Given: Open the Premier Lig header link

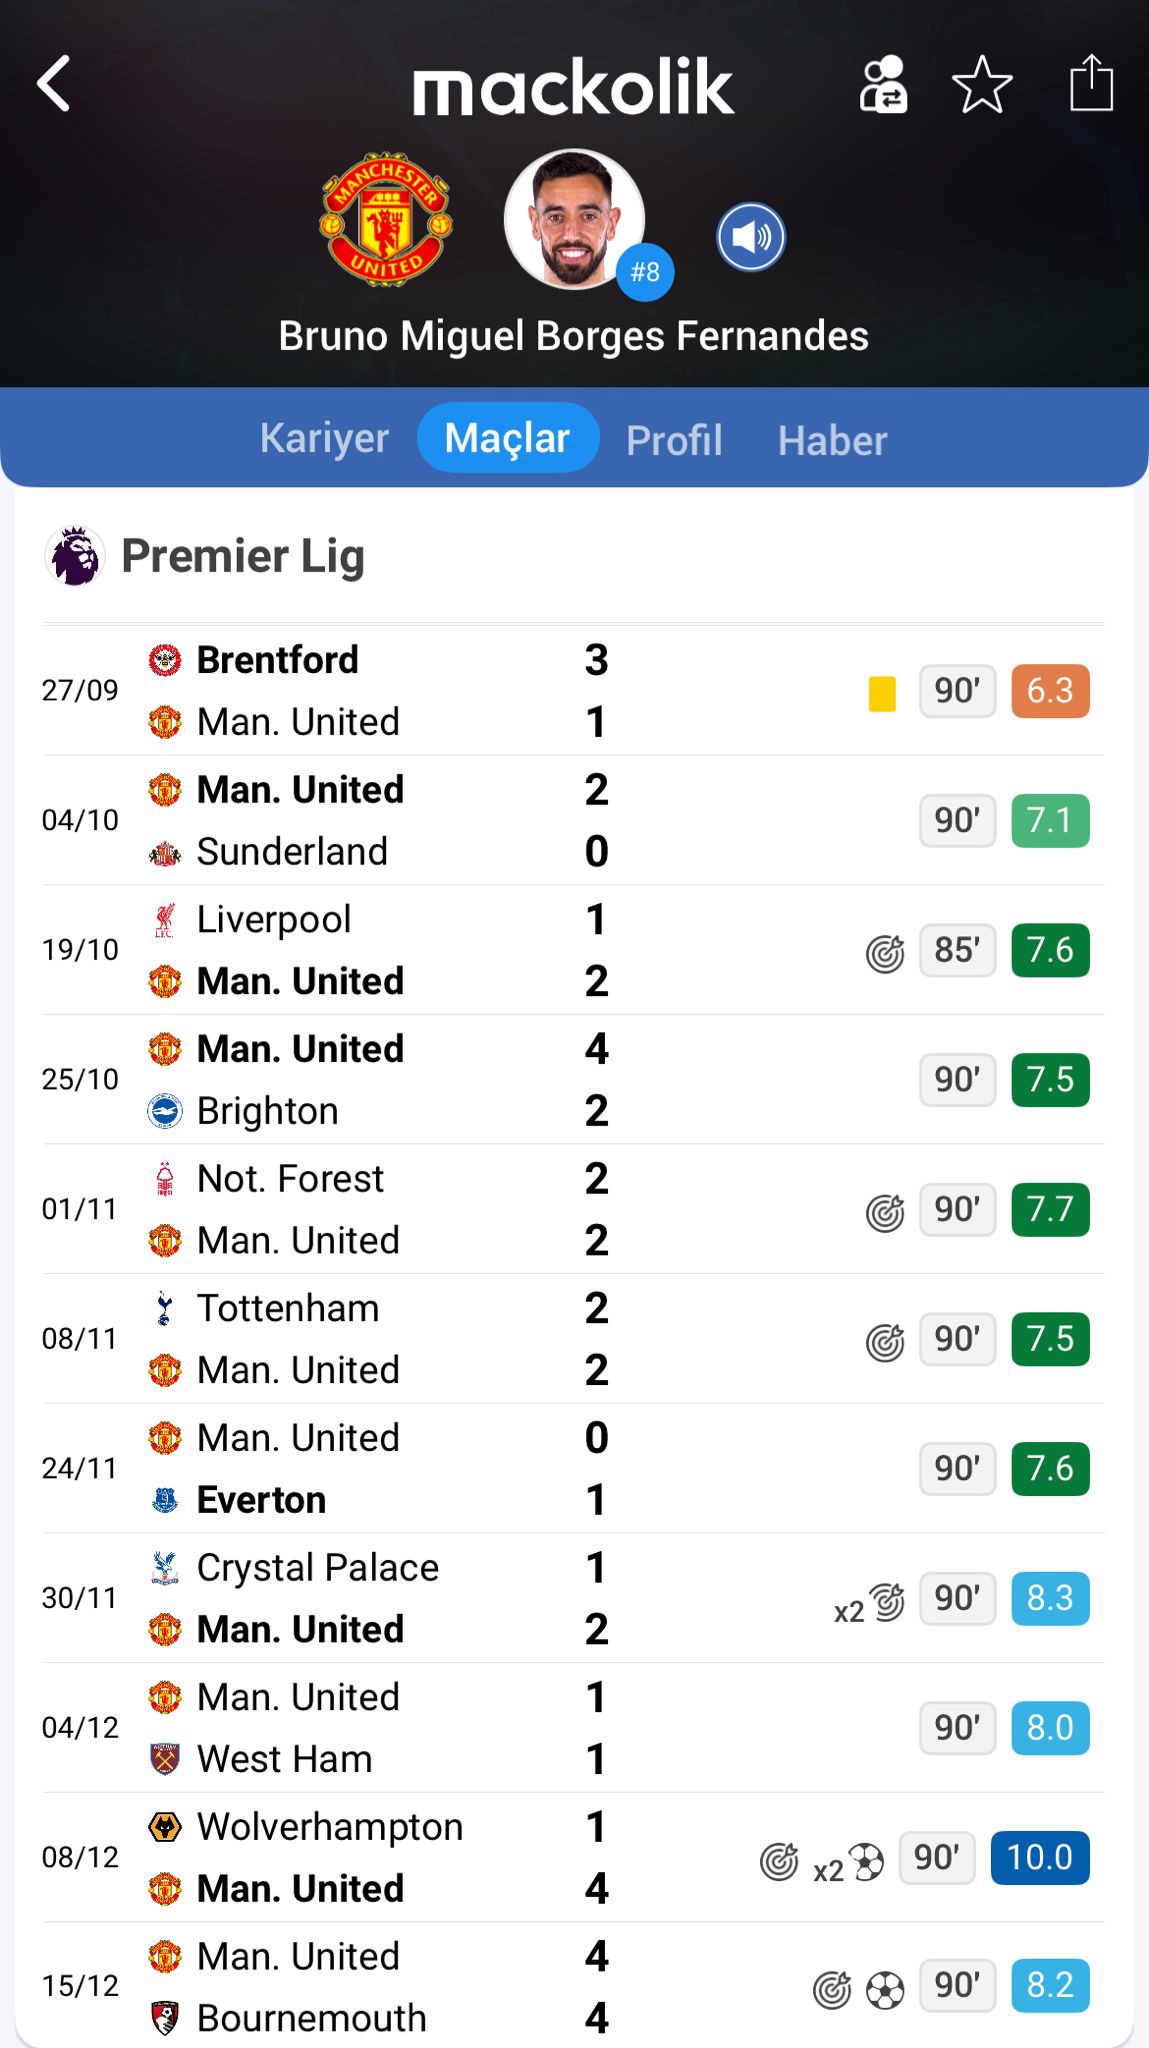Looking at the screenshot, I should click(242, 556).
